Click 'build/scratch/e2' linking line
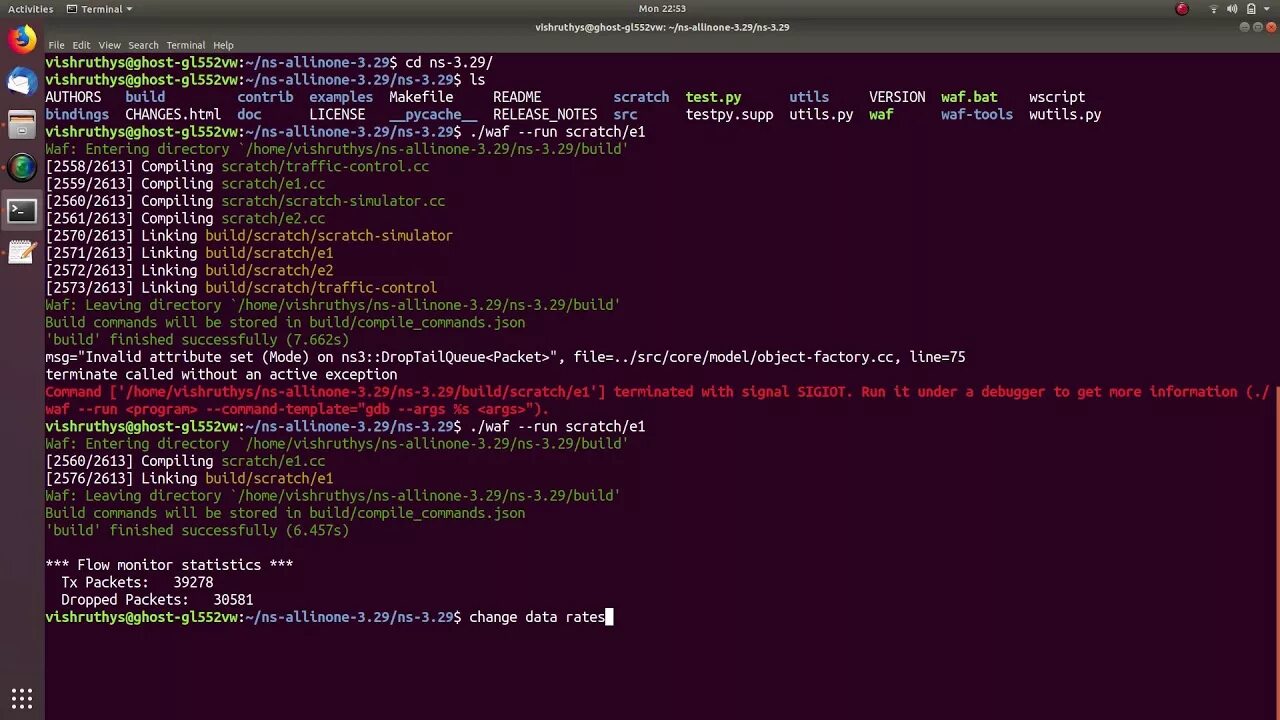1280x720 pixels. (269, 270)
